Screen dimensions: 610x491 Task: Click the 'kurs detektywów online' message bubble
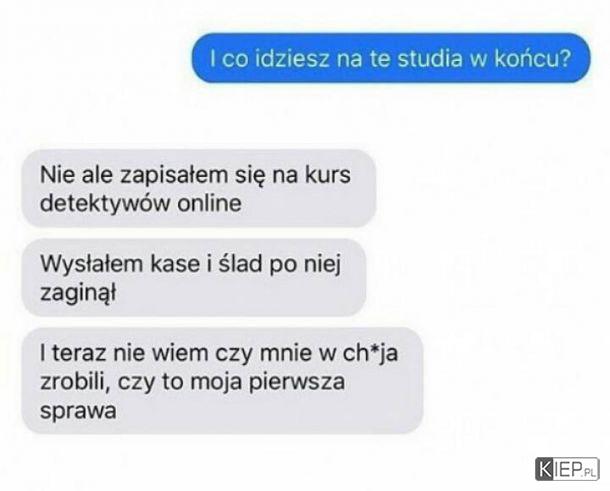(199, 188)
